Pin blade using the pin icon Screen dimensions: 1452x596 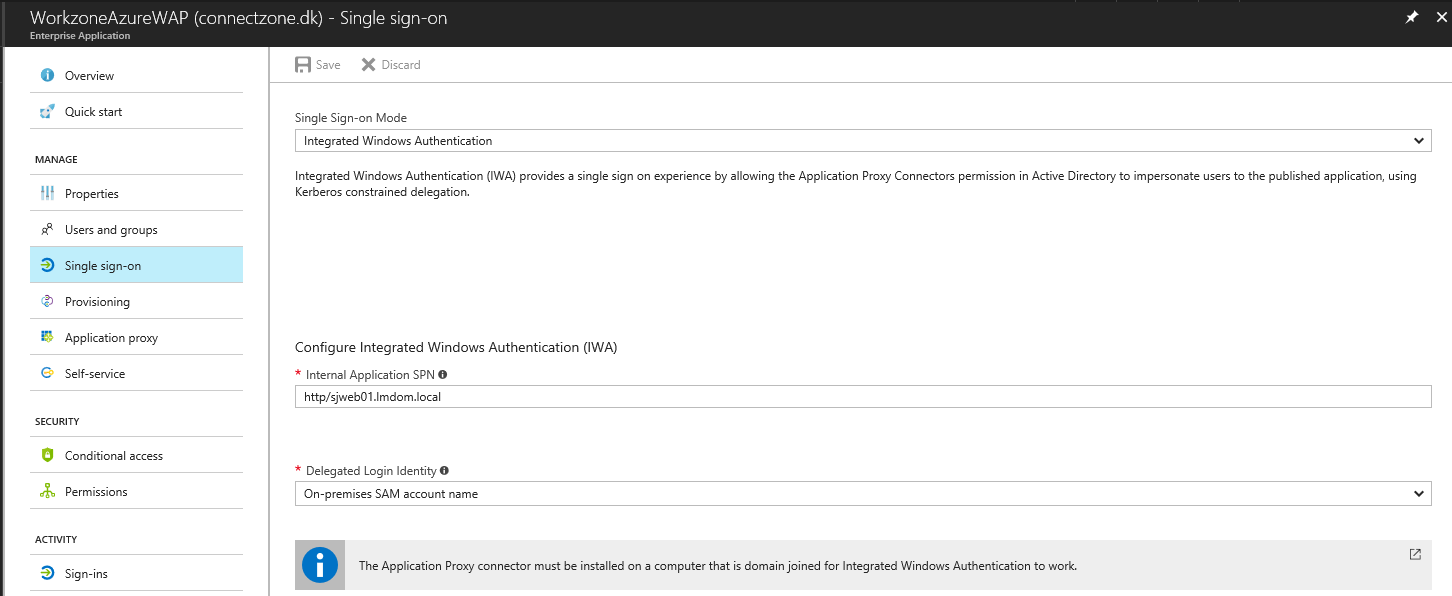[1412, 17]
